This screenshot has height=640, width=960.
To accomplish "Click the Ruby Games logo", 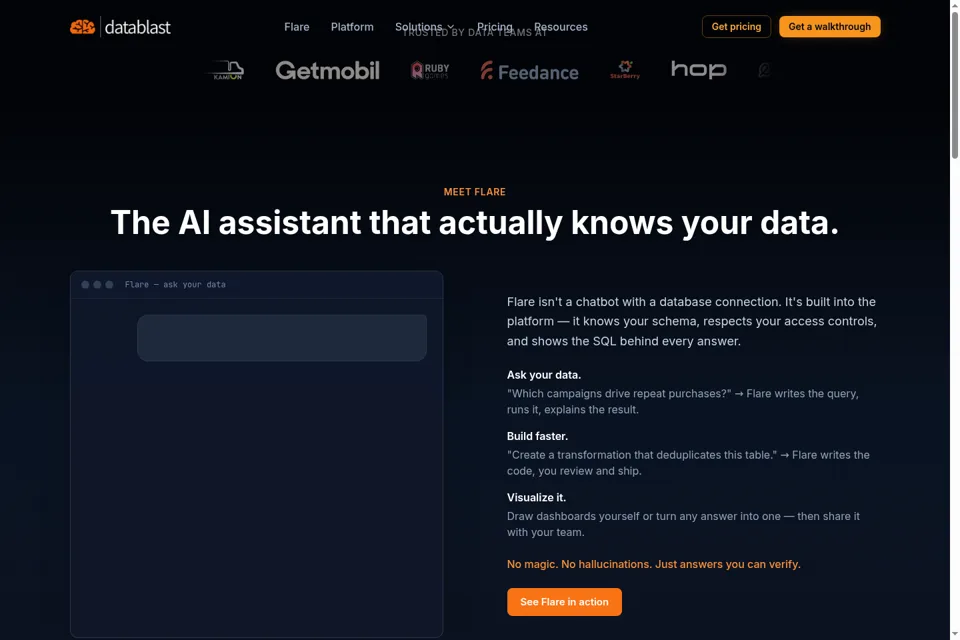I will [430, 70].
